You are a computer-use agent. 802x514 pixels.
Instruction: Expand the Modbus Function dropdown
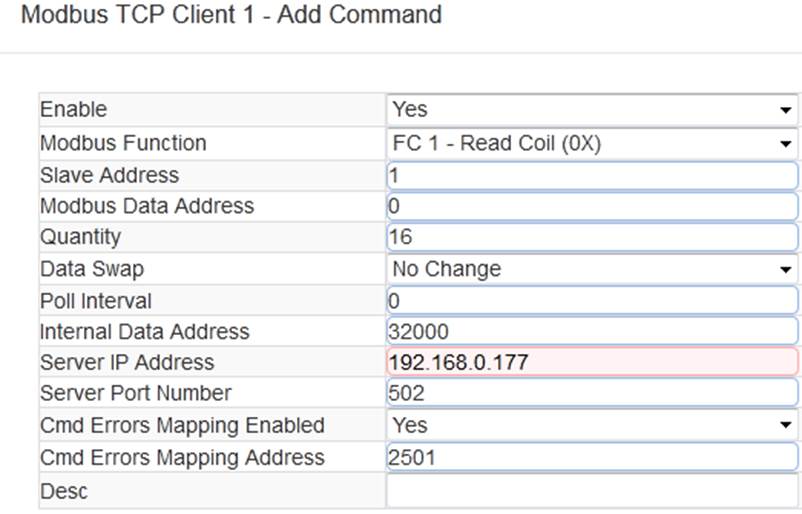[592, 143]
